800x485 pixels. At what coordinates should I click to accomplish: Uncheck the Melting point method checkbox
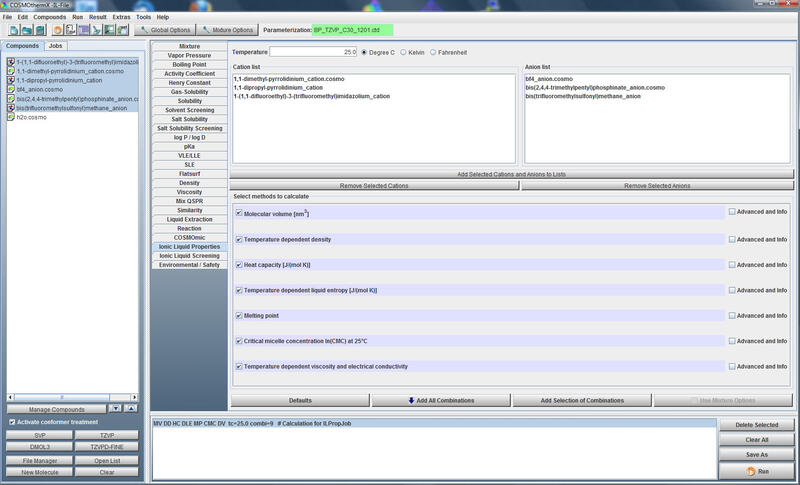click(239, 315)
